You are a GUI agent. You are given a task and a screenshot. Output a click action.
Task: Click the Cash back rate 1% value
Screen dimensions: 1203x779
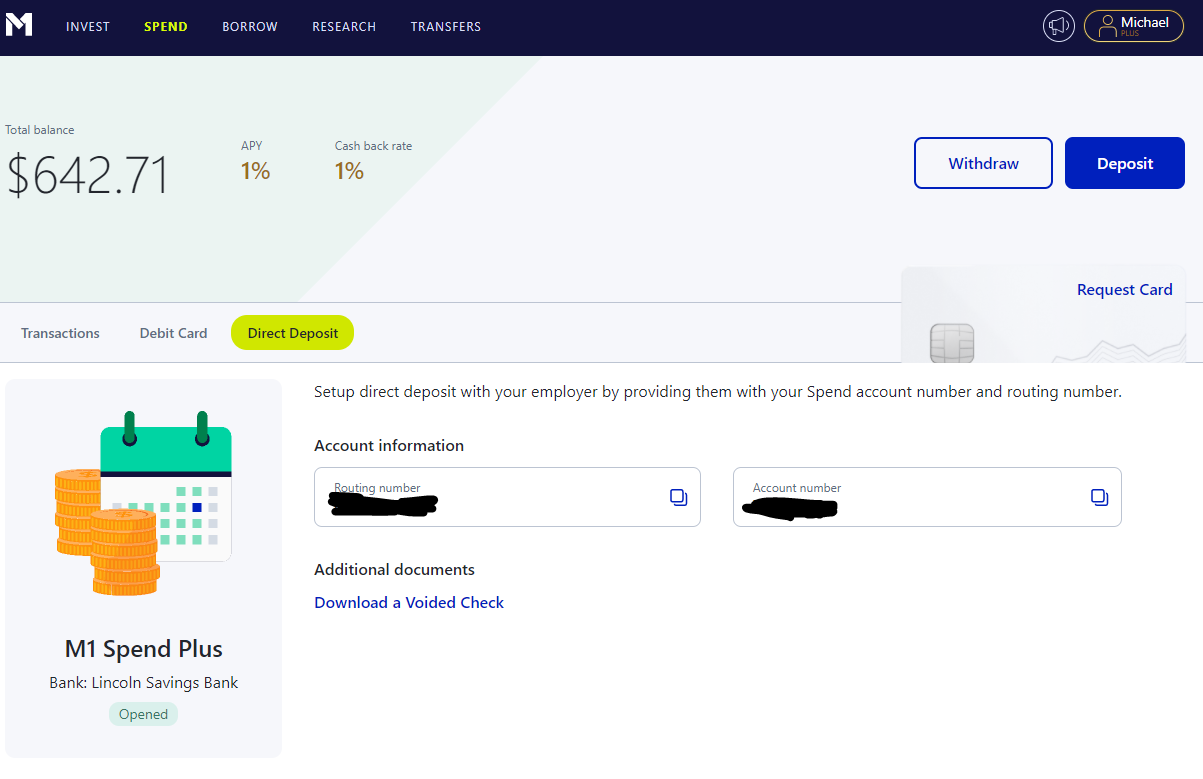[x=349, y=172]
